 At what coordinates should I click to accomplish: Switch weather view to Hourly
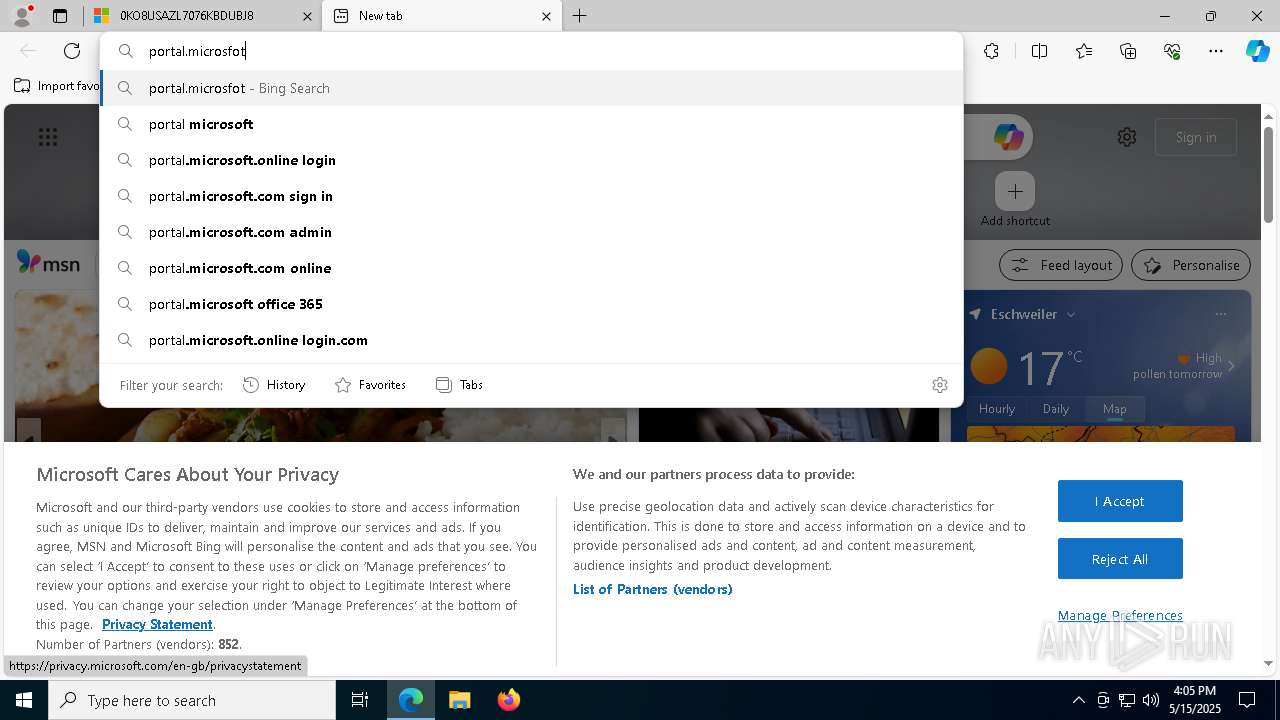(997, 408)
